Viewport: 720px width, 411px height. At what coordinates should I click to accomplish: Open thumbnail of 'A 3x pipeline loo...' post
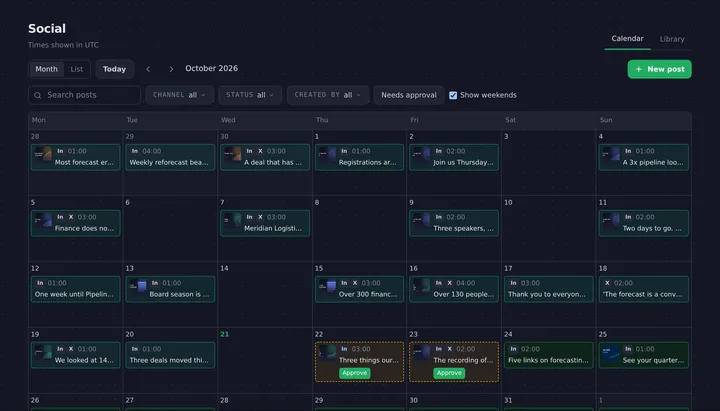(x=611, y=154)
